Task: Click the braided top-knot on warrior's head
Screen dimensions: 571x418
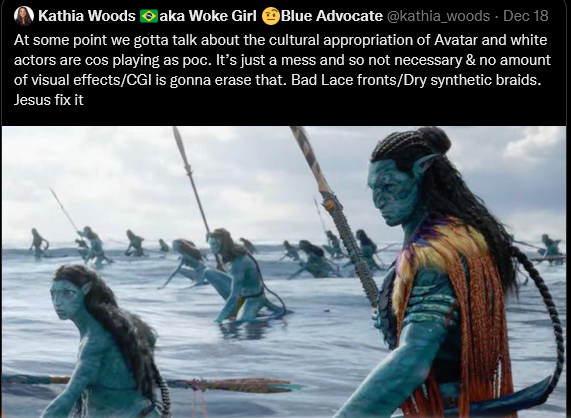Action: pos(411,144)
